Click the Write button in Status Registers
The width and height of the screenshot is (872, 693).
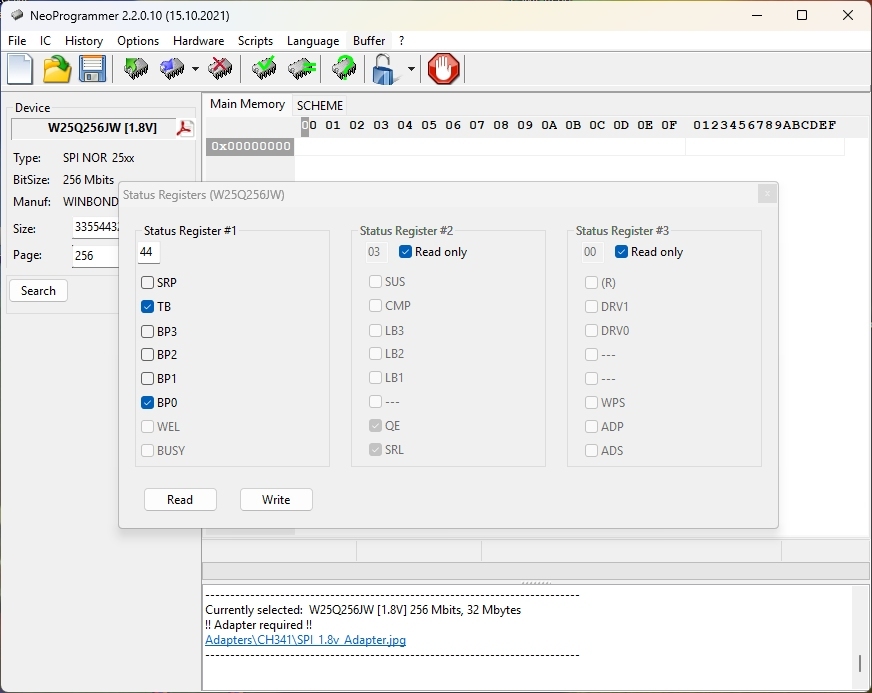(x=276, y=499)
